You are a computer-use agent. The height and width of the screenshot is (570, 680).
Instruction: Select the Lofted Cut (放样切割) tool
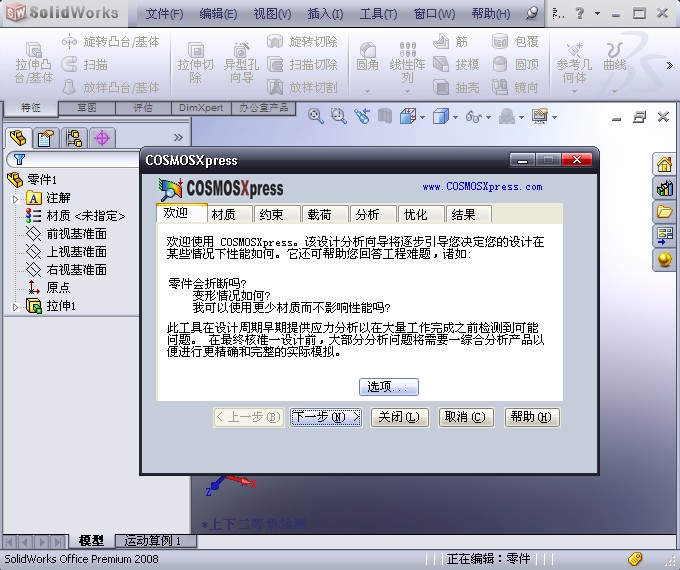click(x=302, y=88)
